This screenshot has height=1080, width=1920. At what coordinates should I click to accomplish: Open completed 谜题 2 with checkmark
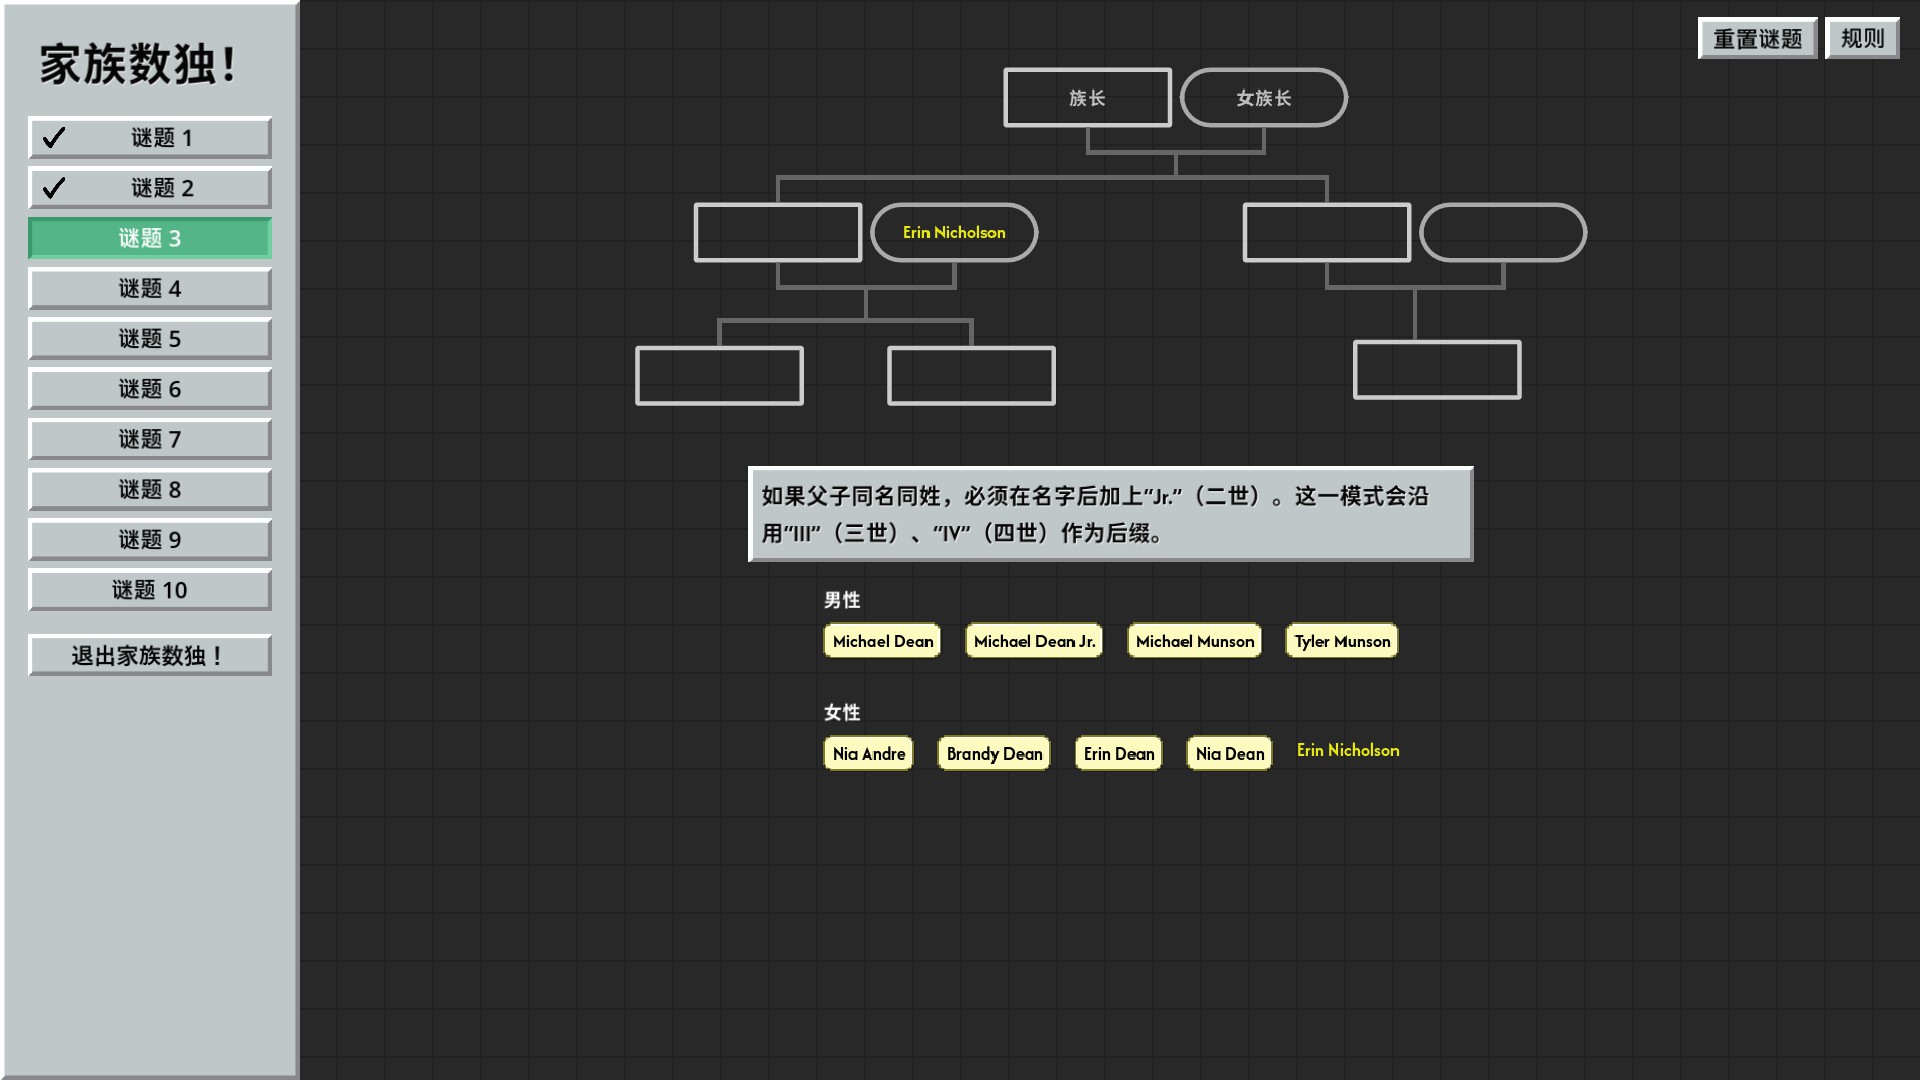[150, 188]
